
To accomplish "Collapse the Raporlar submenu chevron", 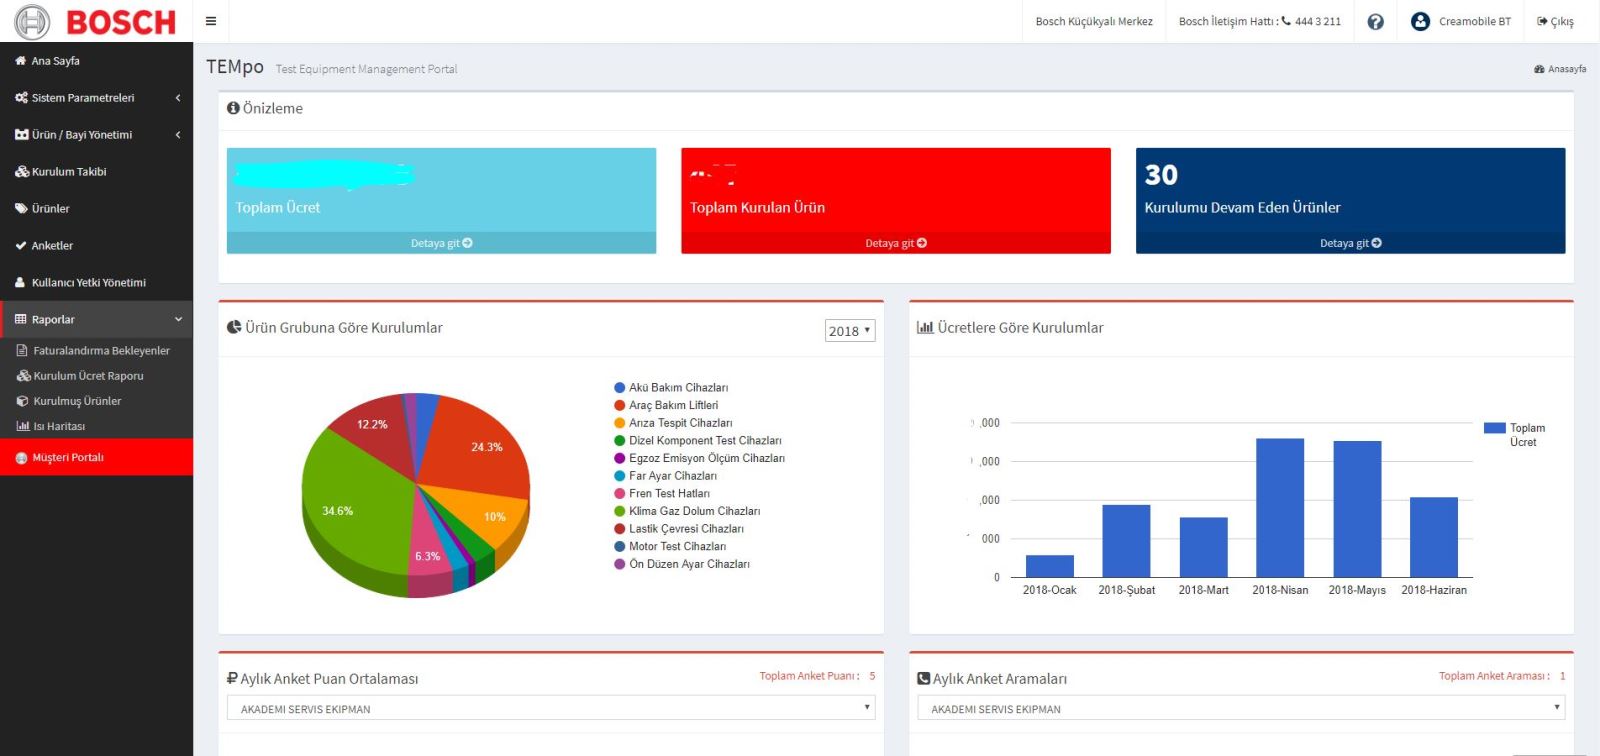I will pos(178,319).
